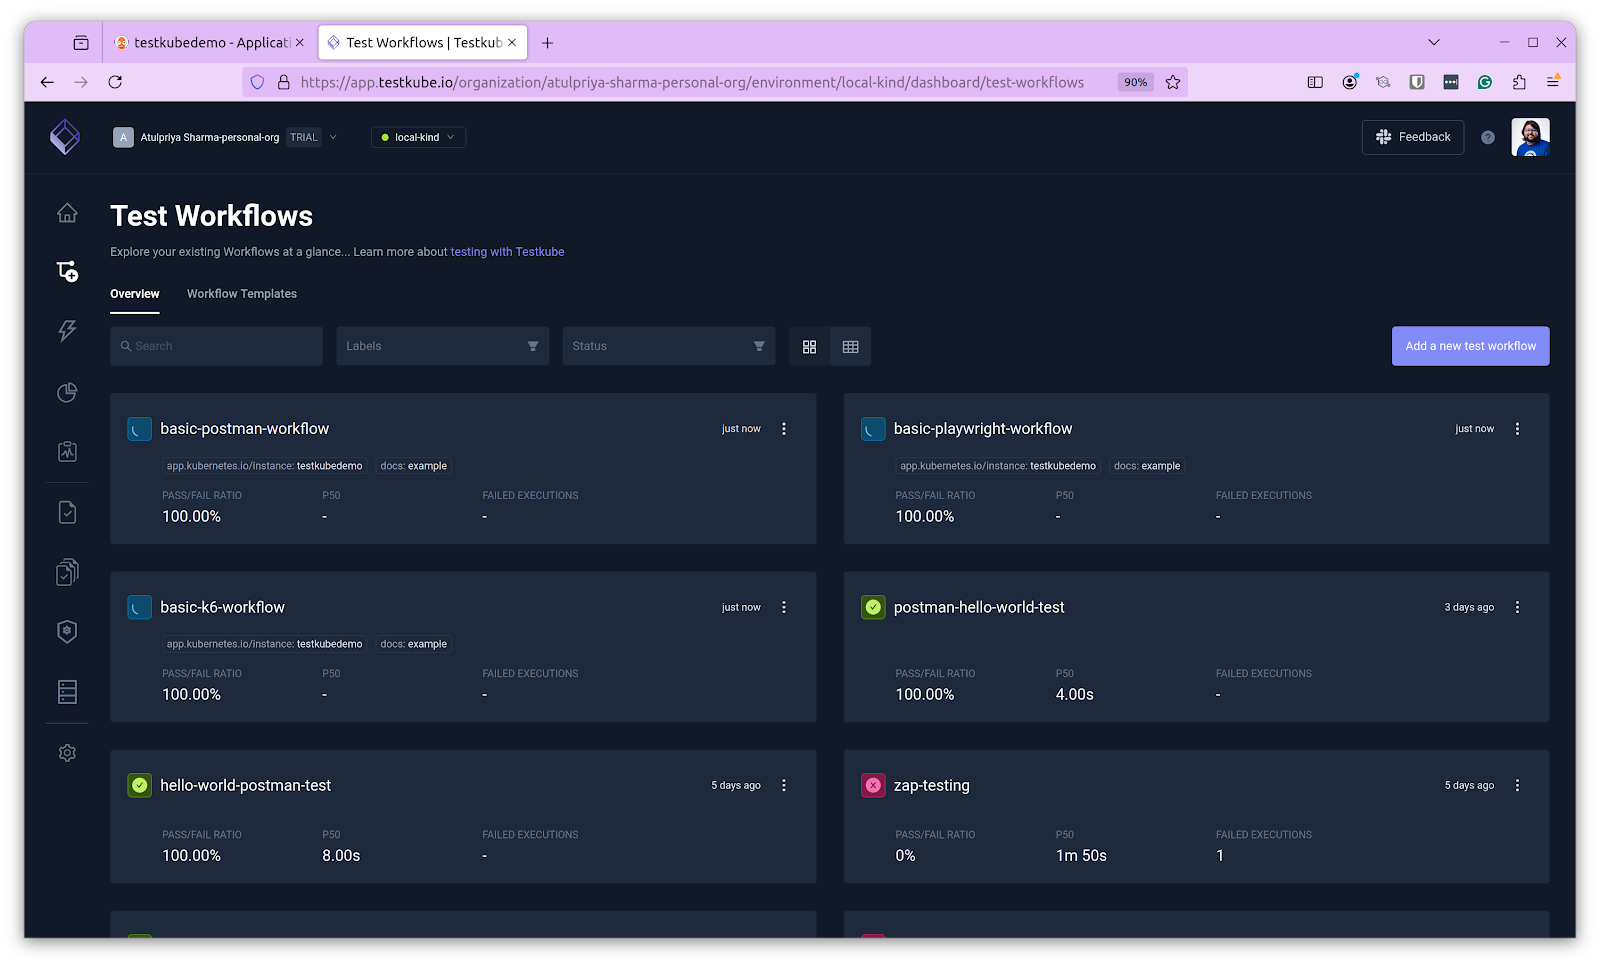Close the testkubedemo browser tab
This screenshot has width=1600, height=965.
[299, 42]
